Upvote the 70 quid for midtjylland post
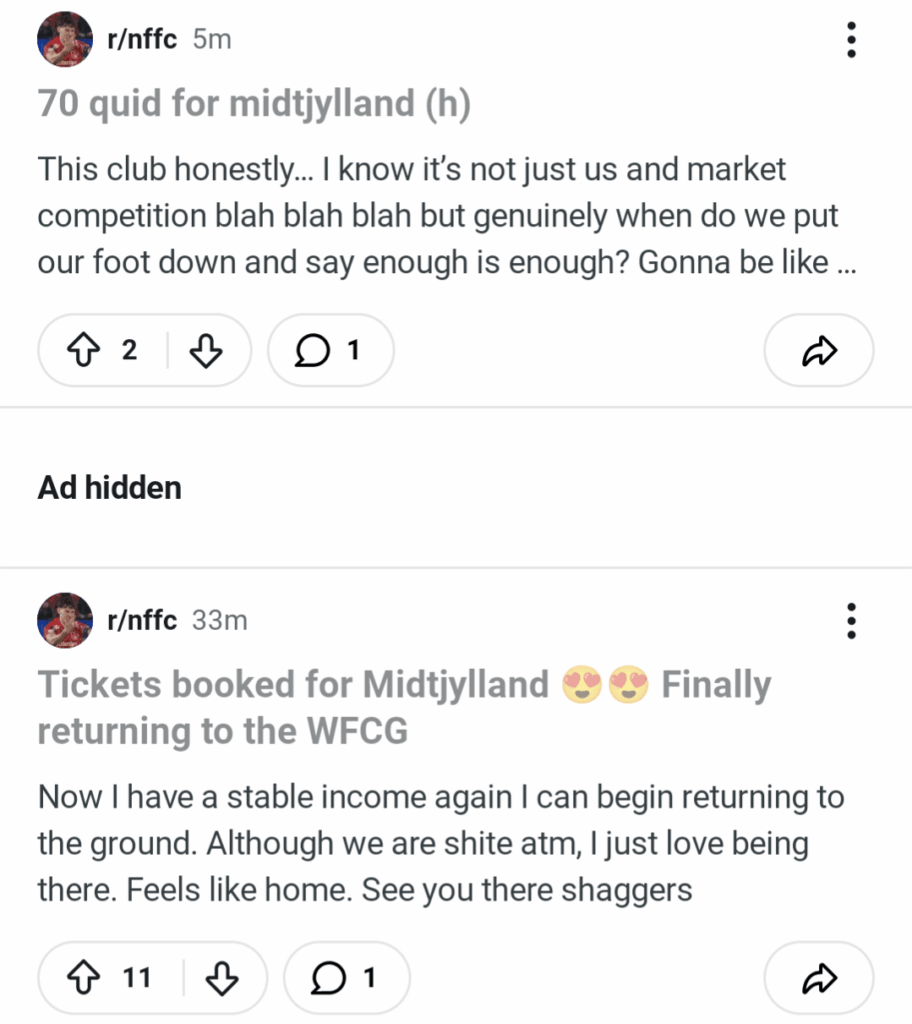This screenshot has width=912, height=1024. tap(85, 350)
